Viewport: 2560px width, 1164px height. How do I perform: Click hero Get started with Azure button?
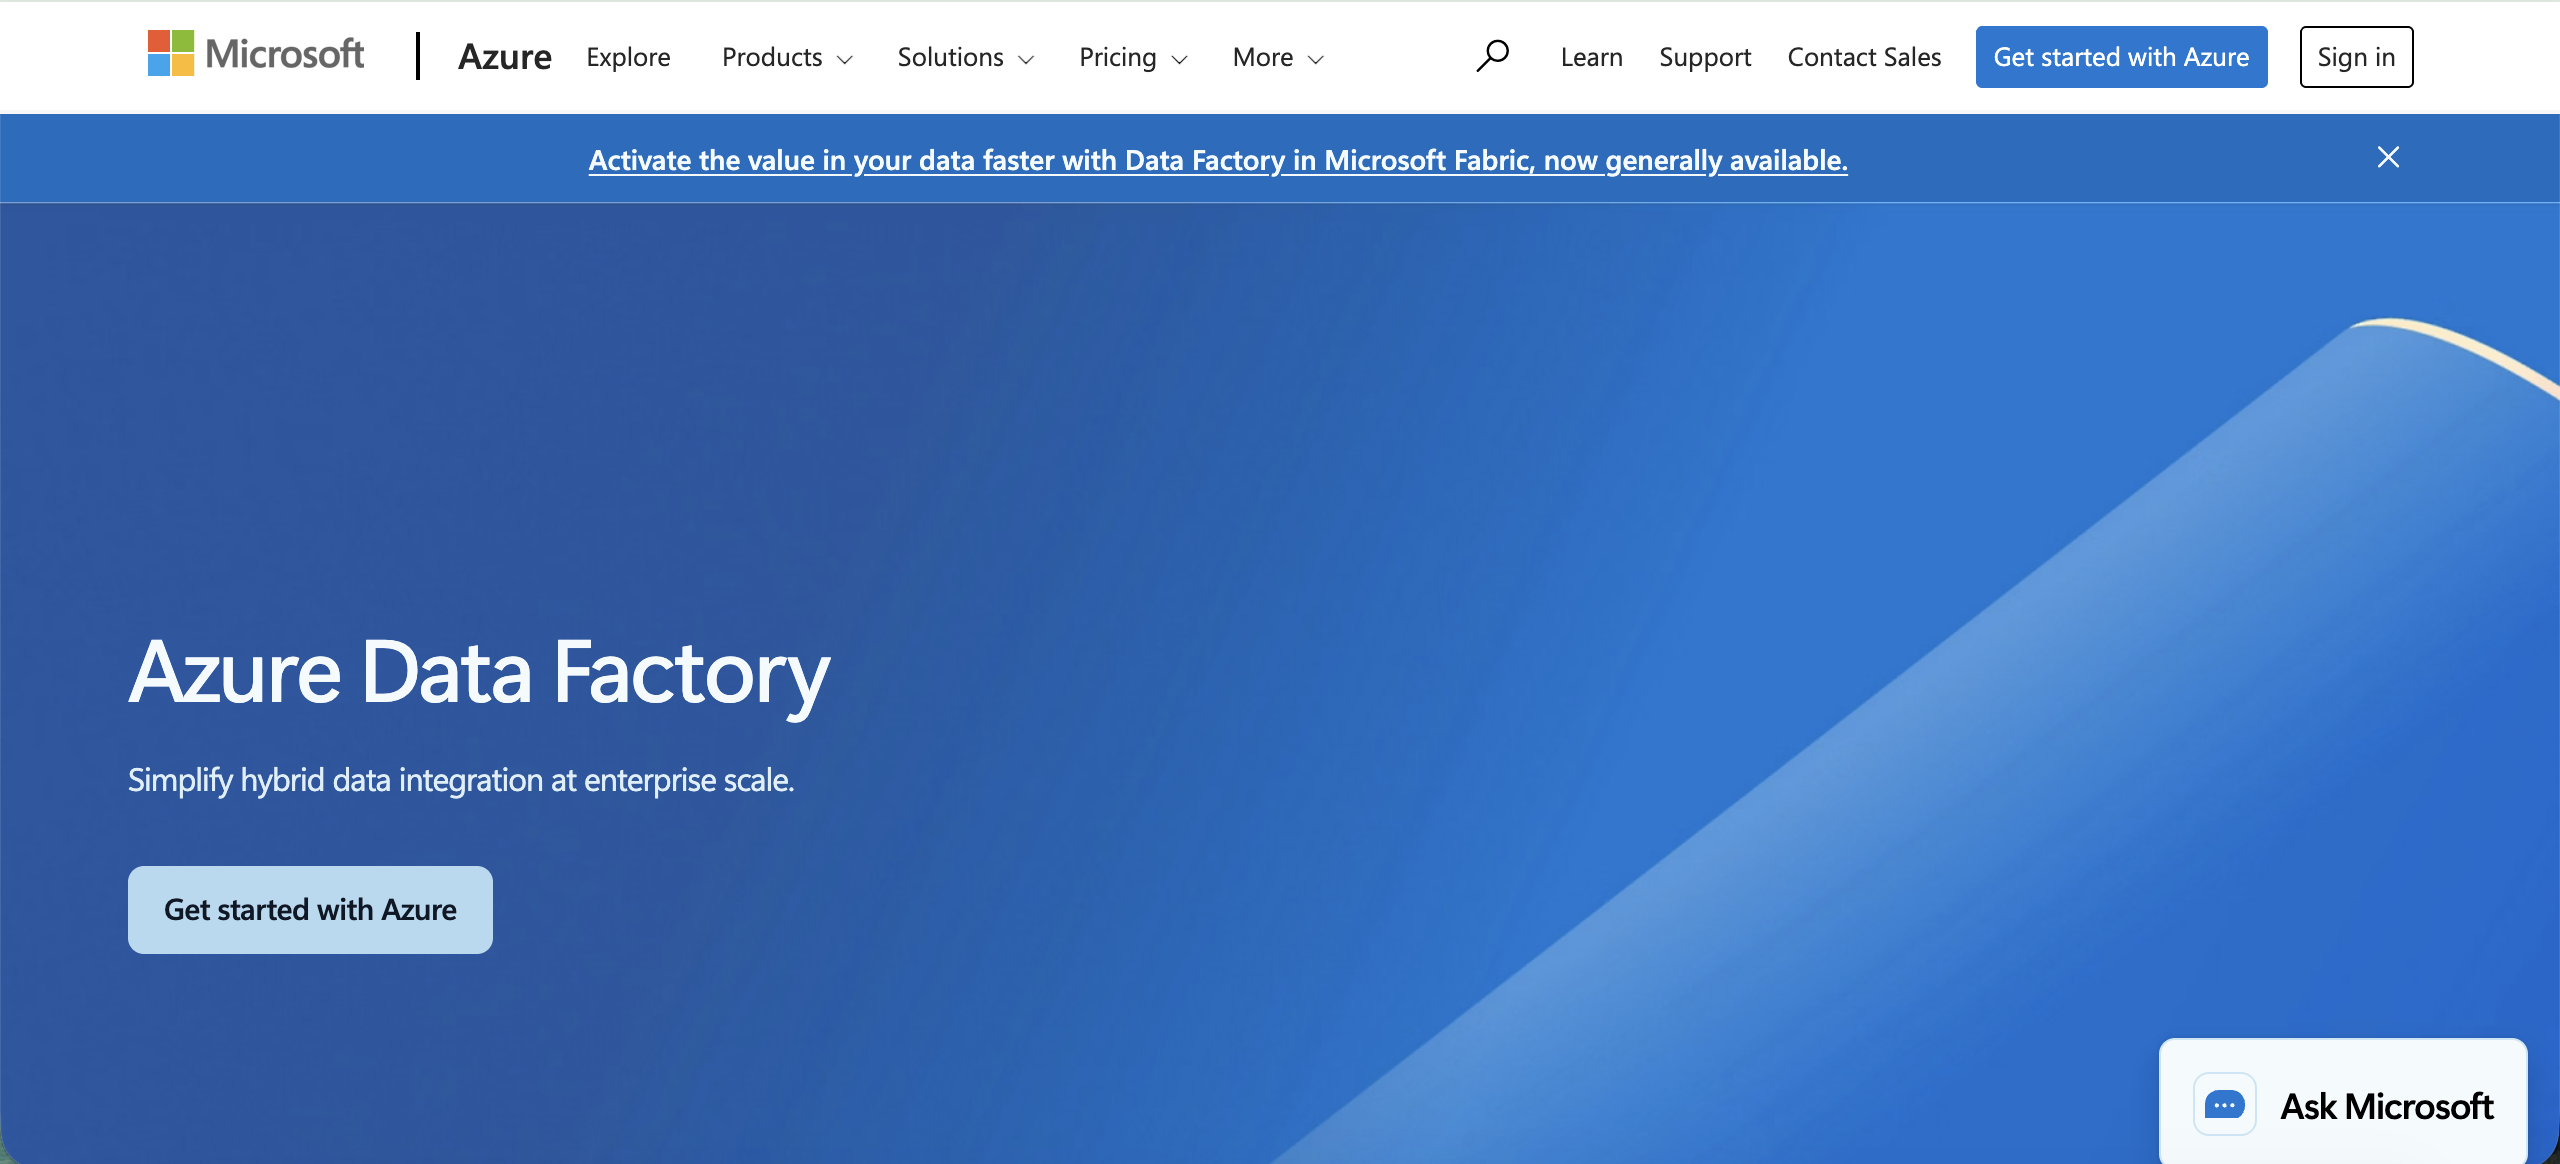pyautogui.click(x=310, y=910)
